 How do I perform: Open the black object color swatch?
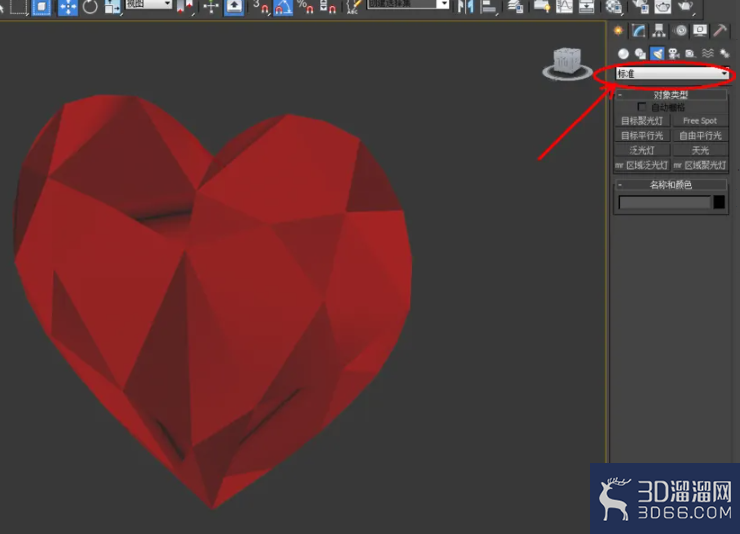(719, 202)
